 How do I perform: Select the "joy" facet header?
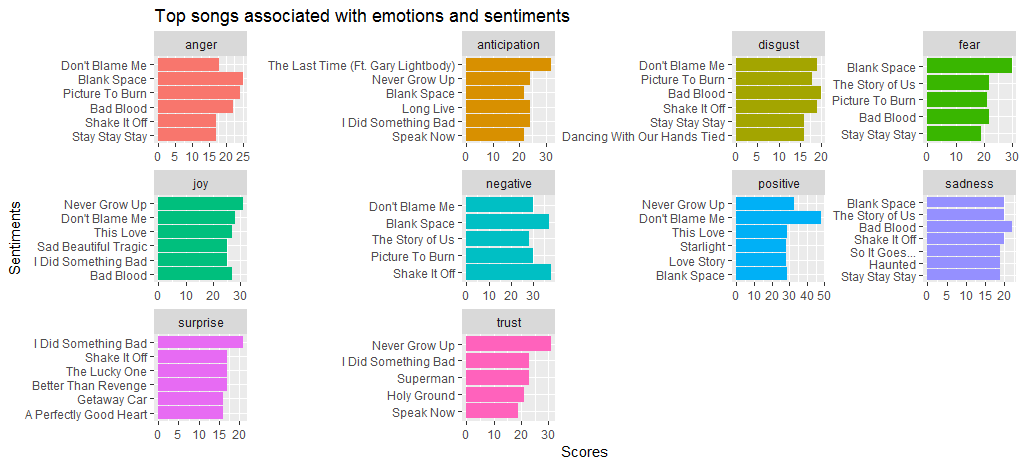(201, 183)
